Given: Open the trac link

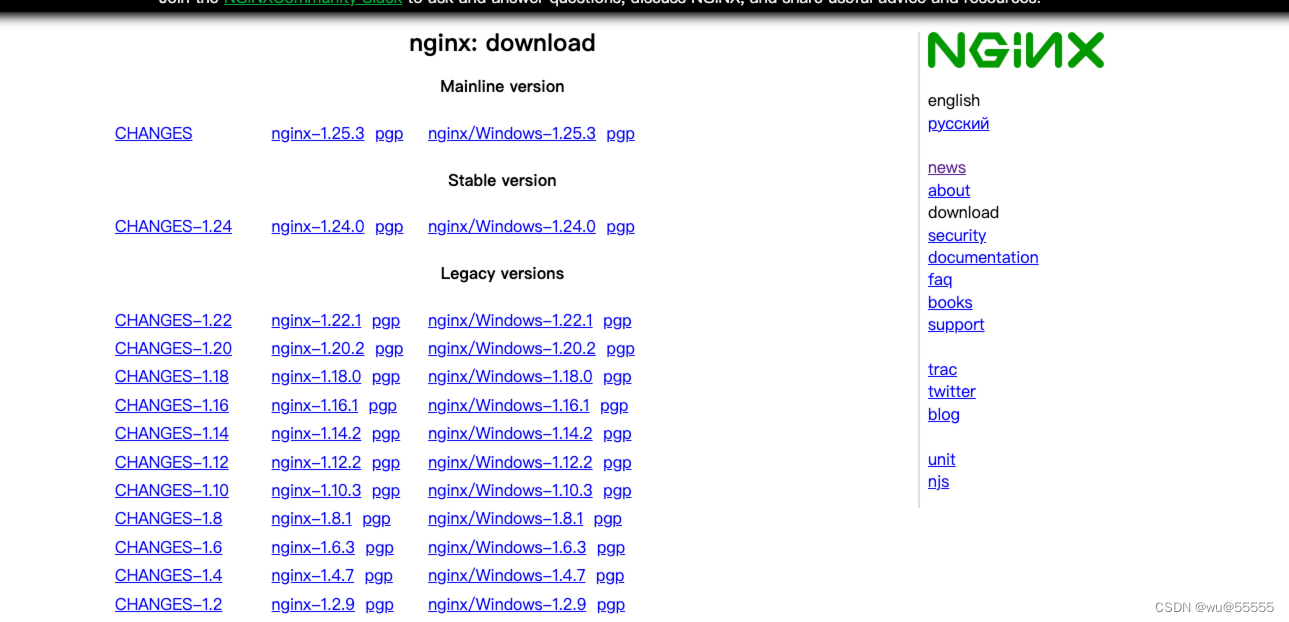Looking at the screenshot, I should 942,369.
